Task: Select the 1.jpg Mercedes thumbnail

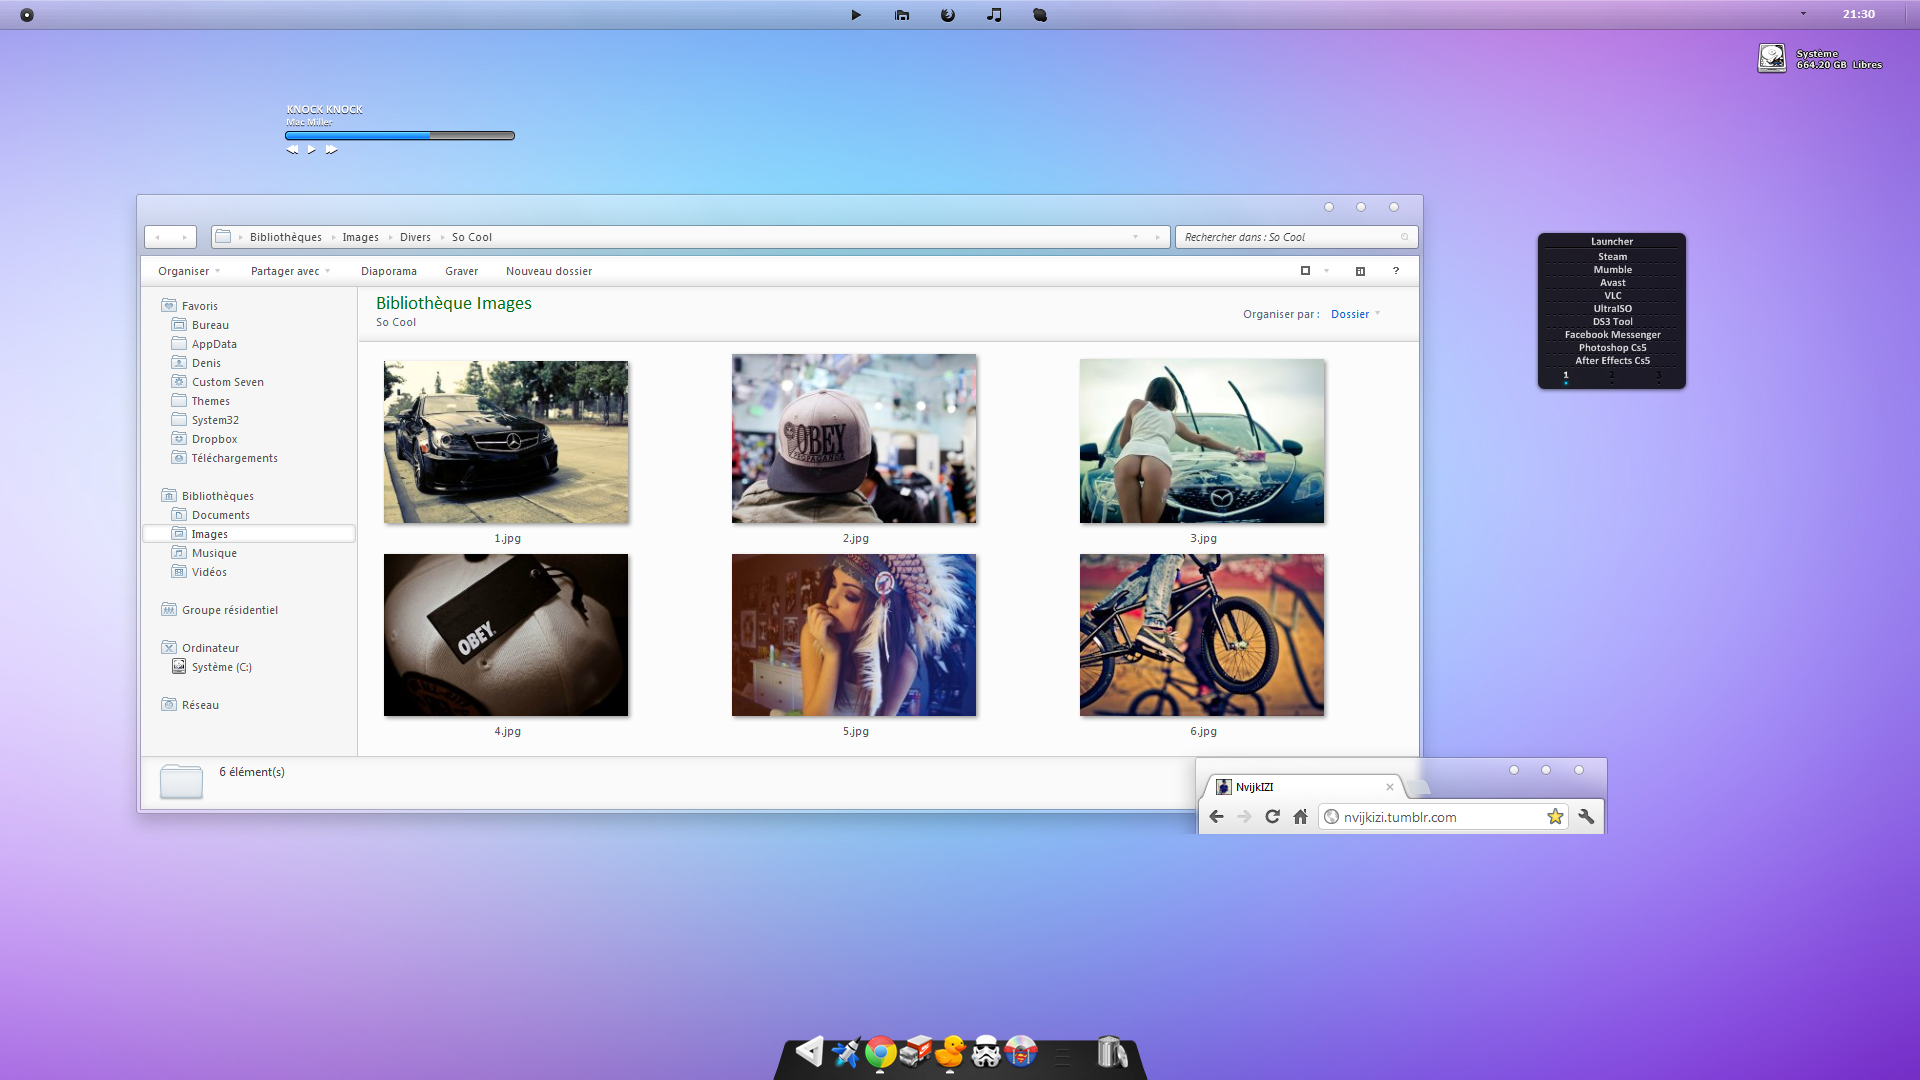Action: 506,442
